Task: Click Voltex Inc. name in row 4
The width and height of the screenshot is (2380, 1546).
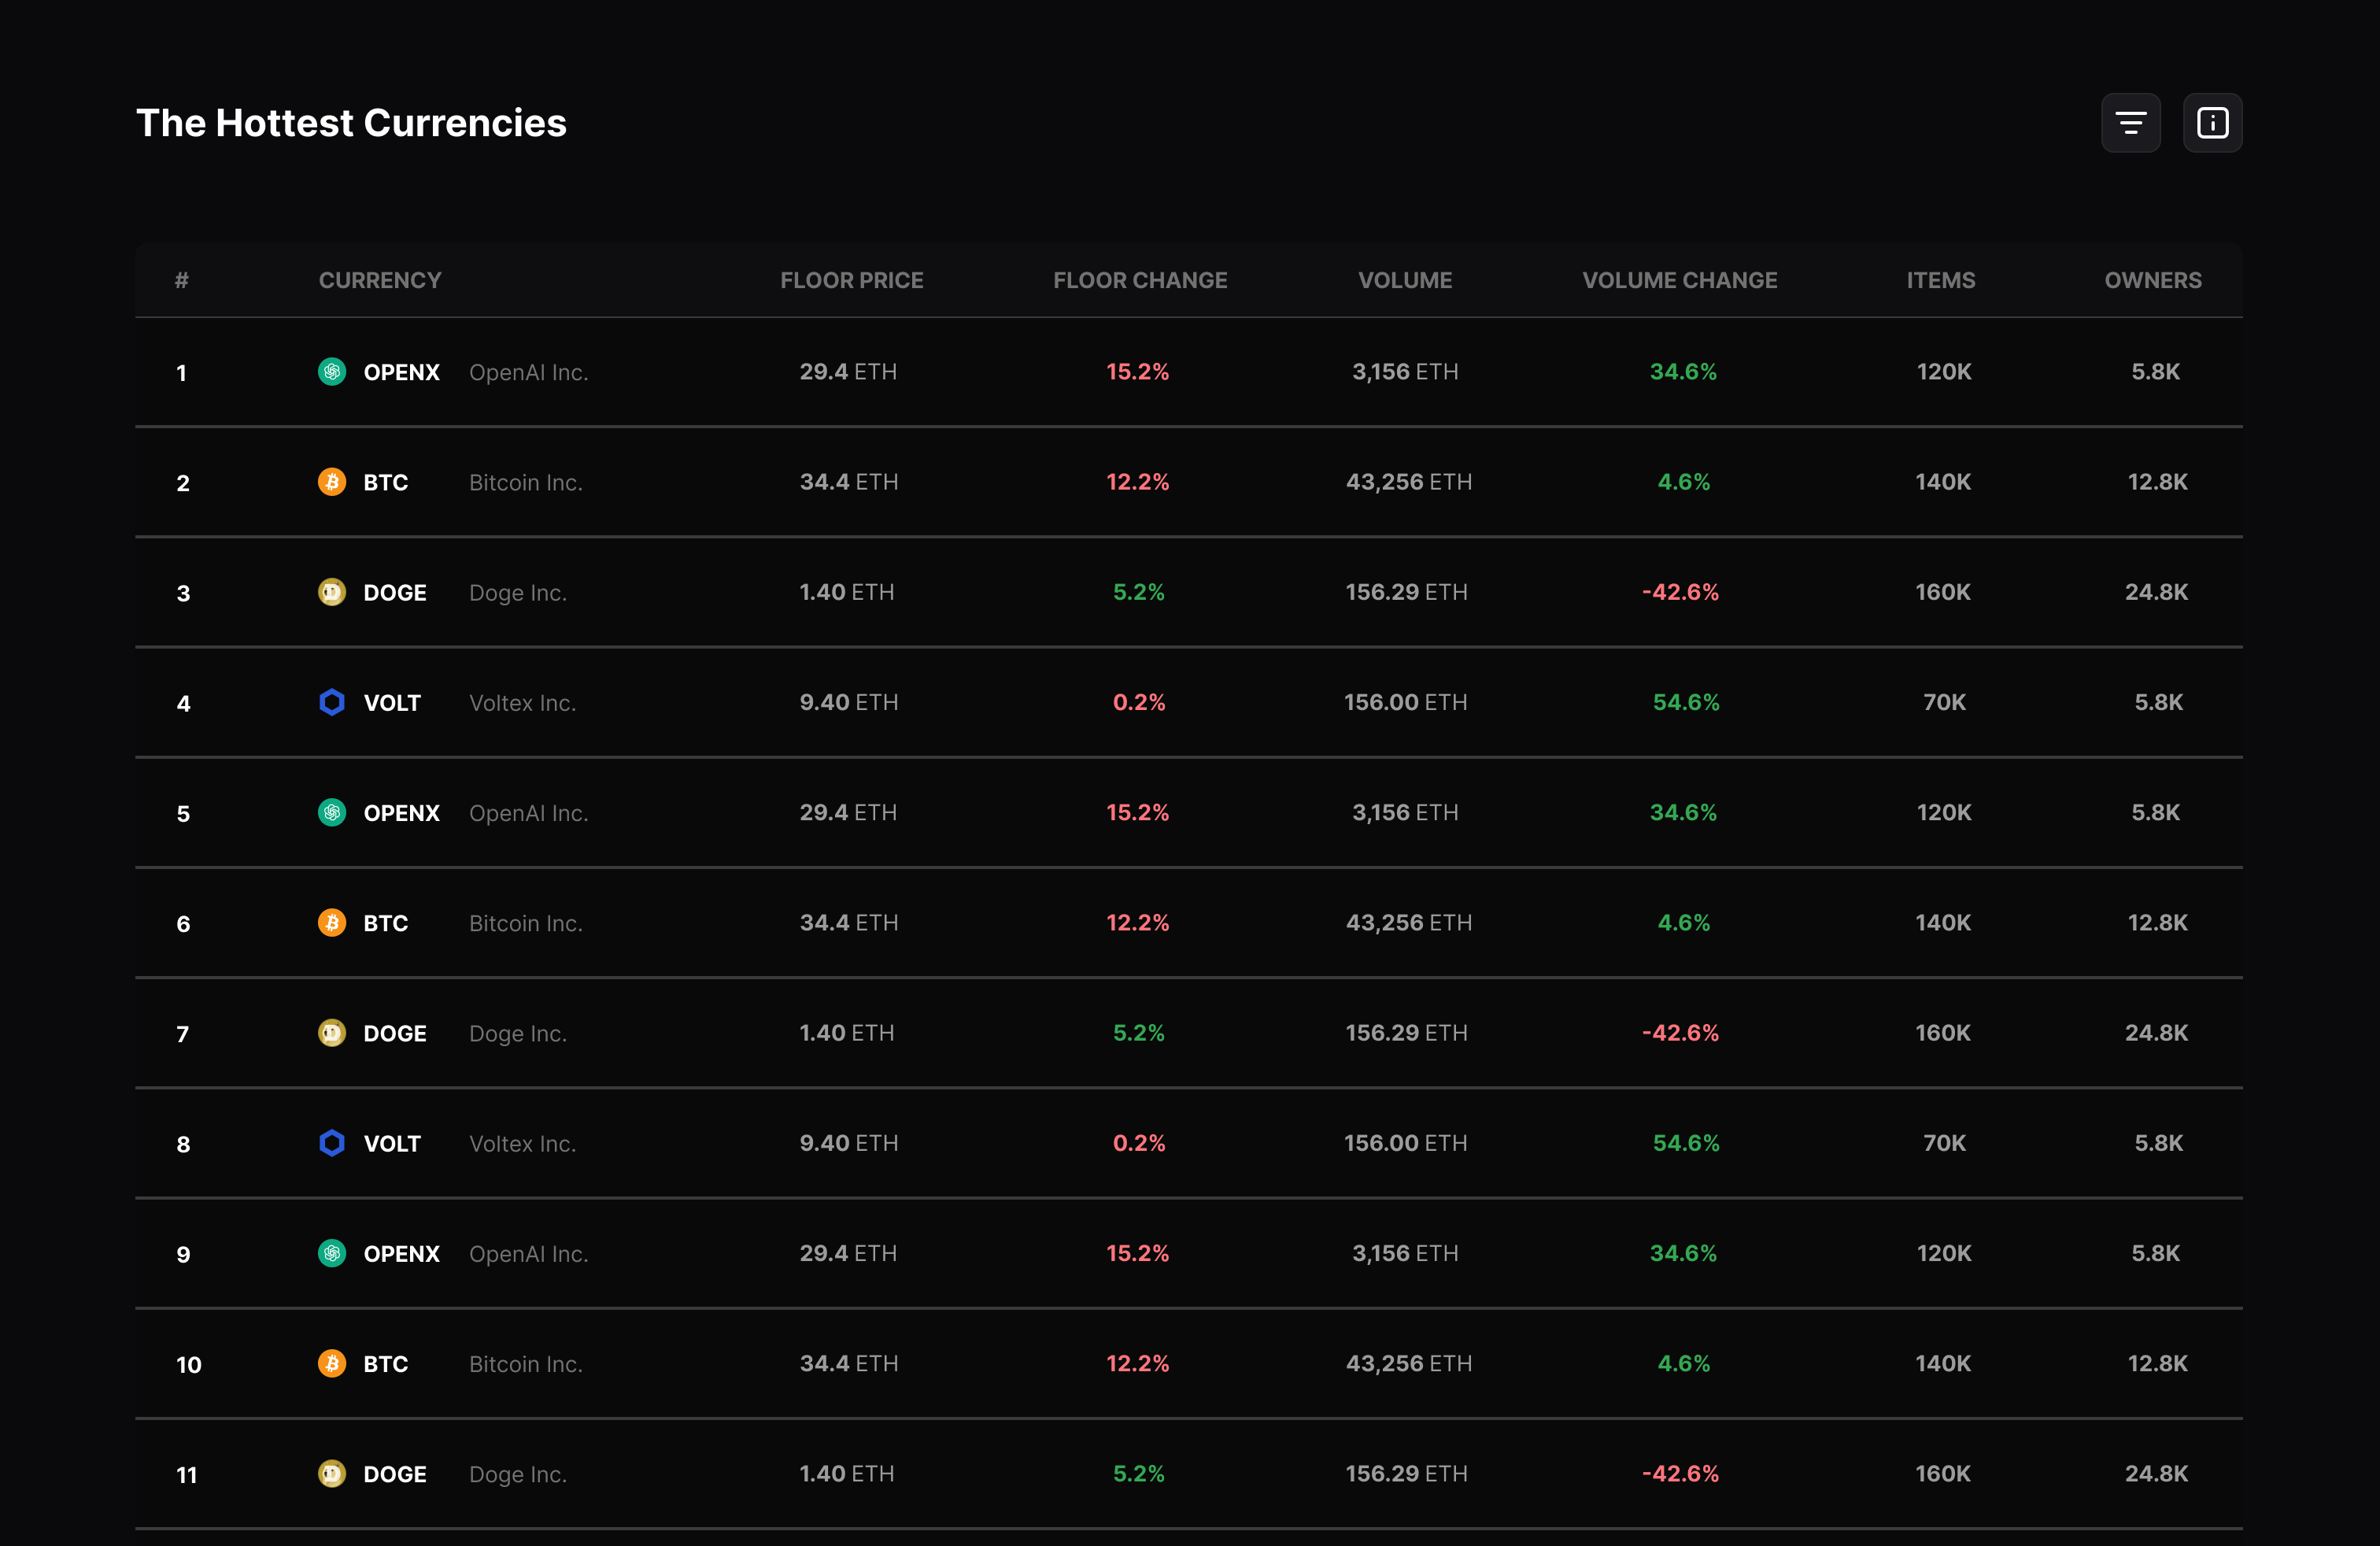Action: [x=522, y=703]
